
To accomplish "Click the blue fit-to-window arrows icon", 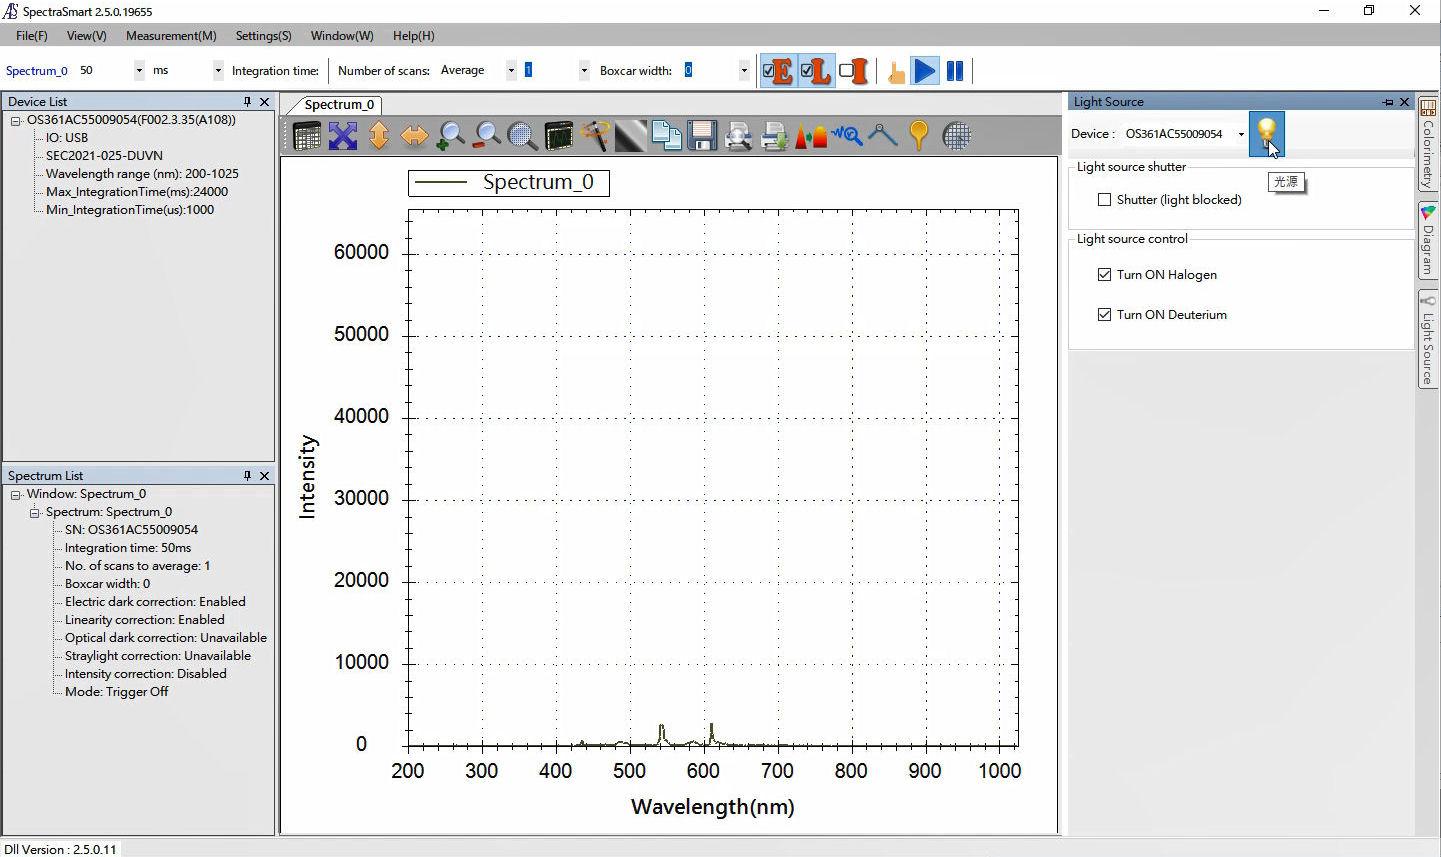I will [x=343, y=136].
